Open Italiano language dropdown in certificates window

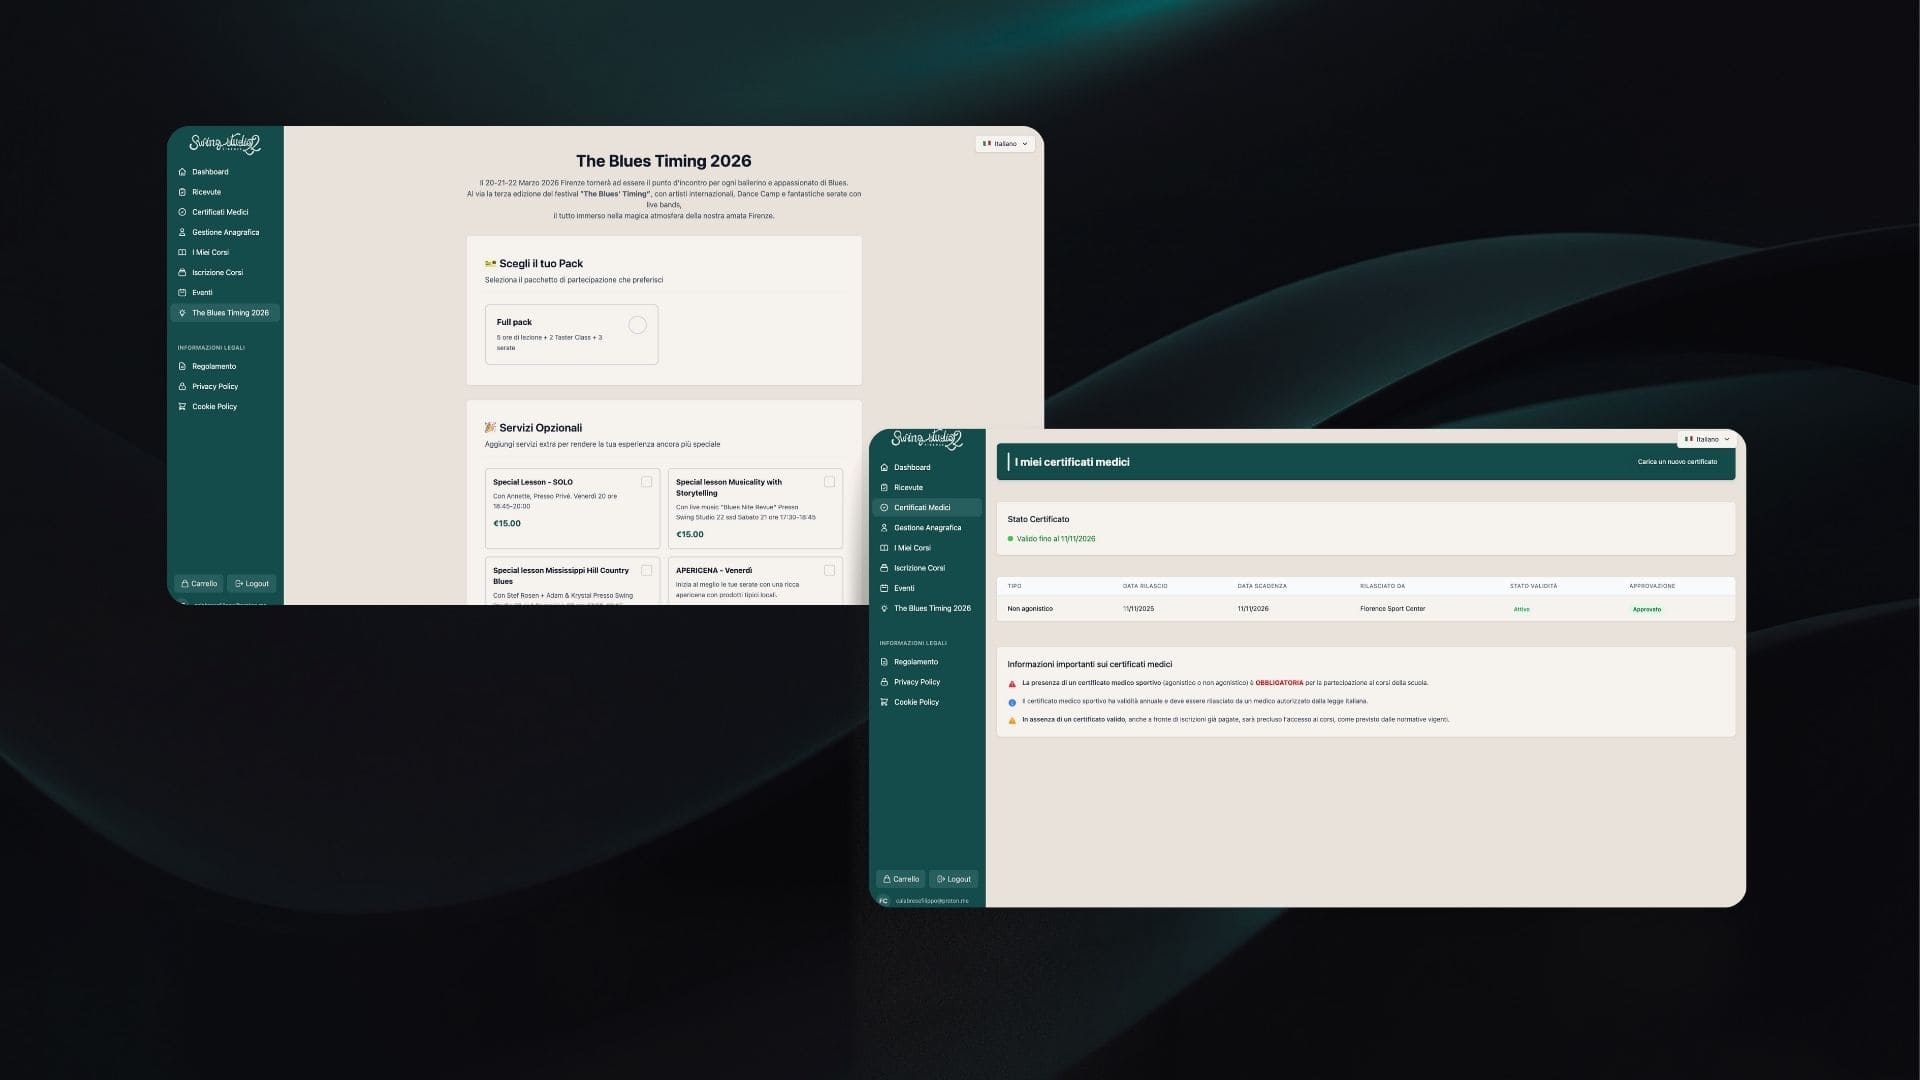click(1706, 439)
